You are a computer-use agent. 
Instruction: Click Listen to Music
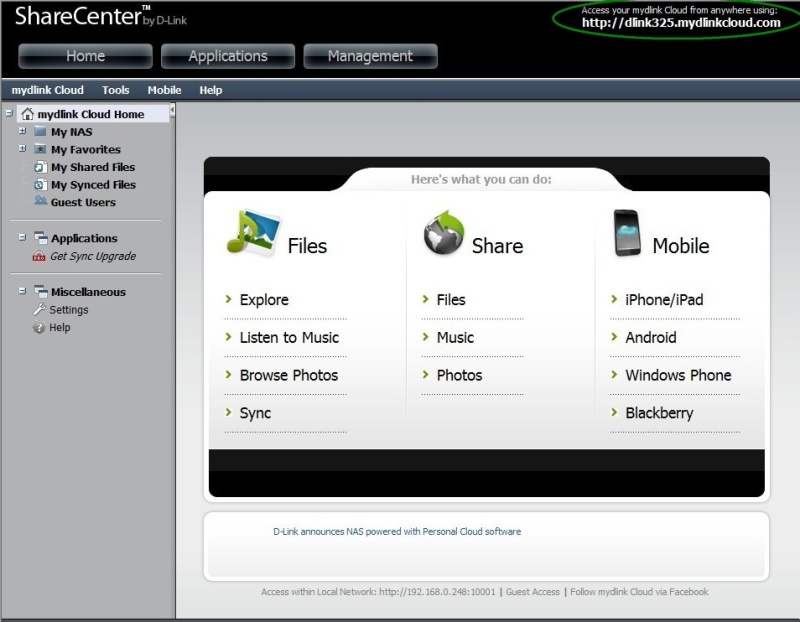click(289, 337)
